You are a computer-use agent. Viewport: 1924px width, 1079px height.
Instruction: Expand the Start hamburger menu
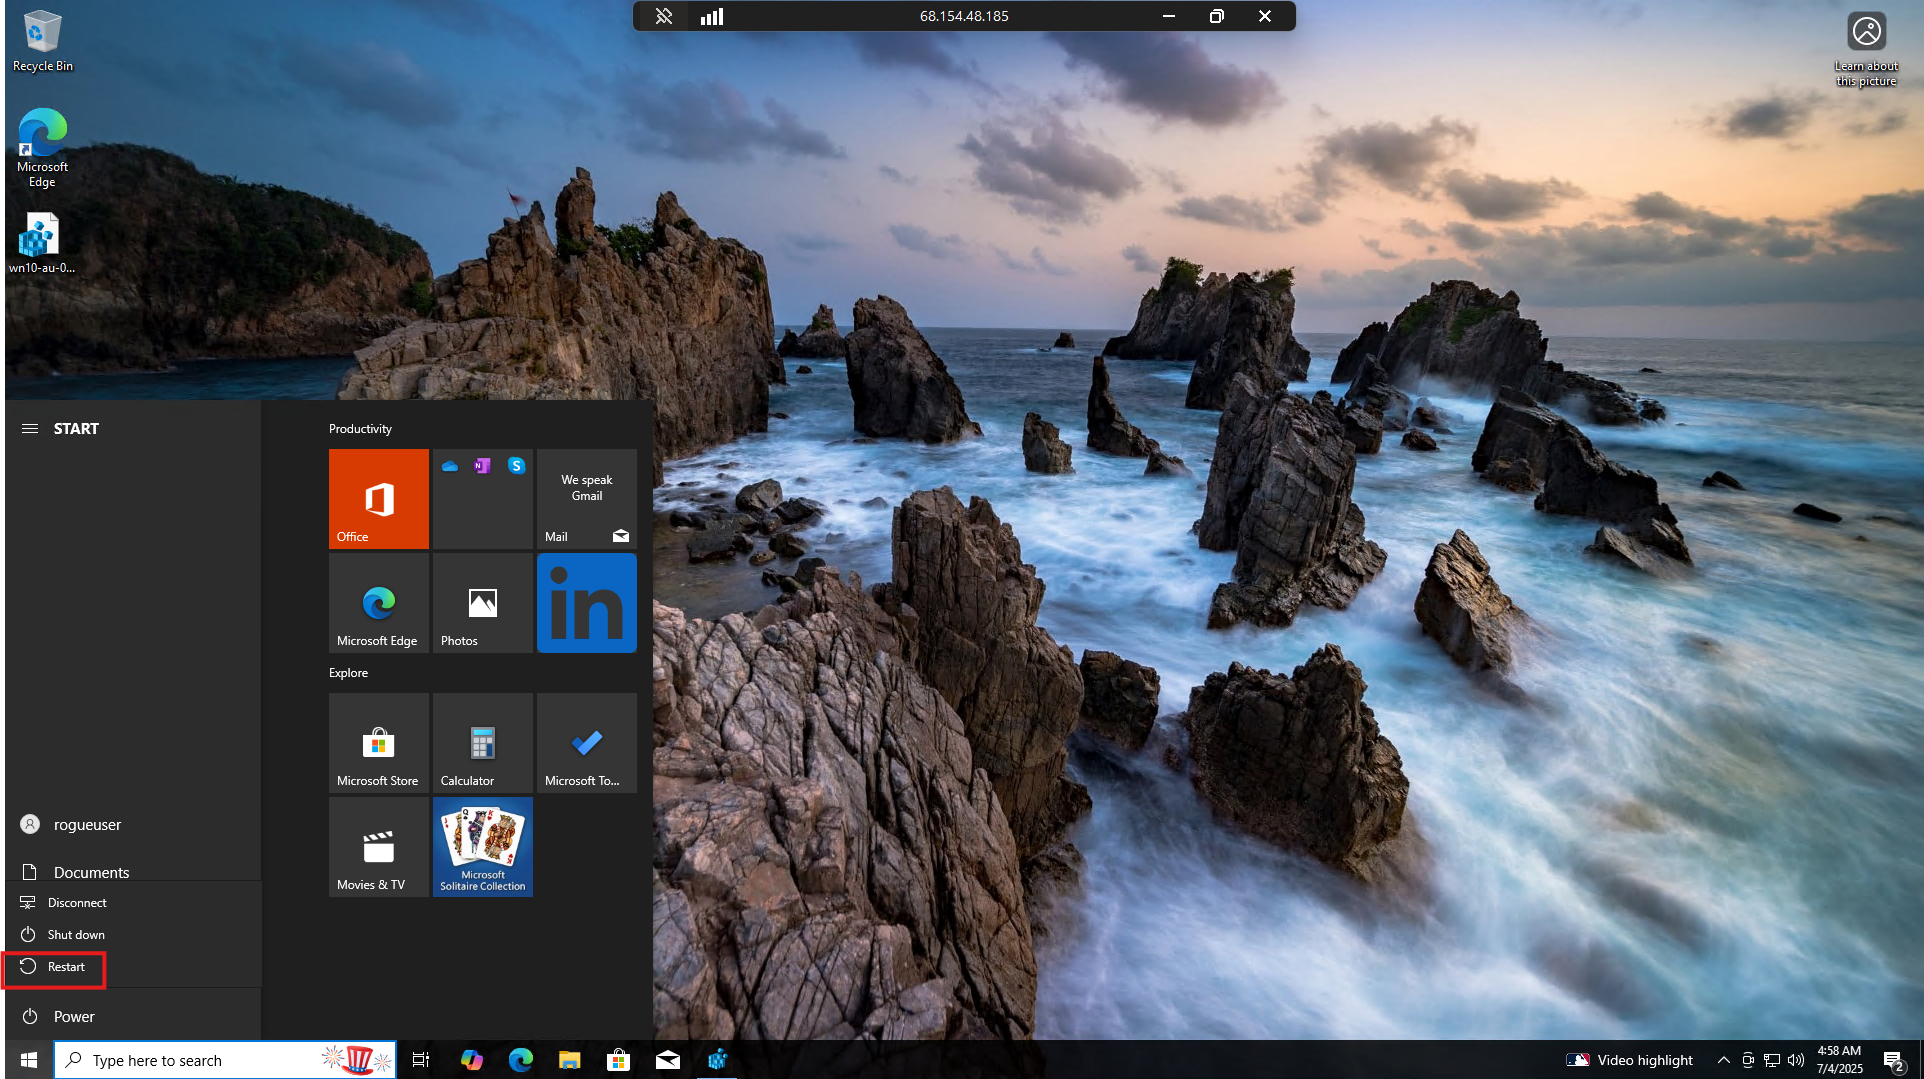(30, 428)
